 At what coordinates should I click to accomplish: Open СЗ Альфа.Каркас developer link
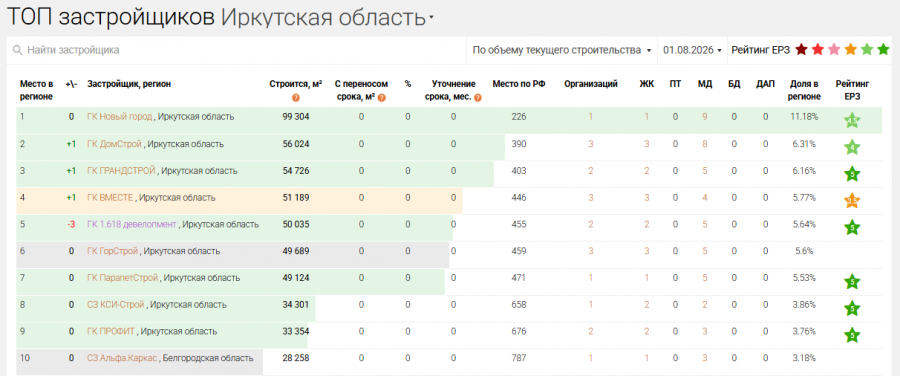click(122, 358)
